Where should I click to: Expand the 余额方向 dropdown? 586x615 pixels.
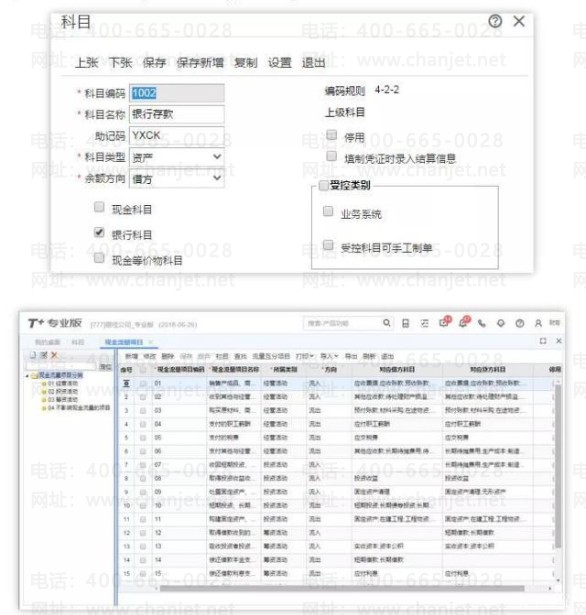[177, 178]
